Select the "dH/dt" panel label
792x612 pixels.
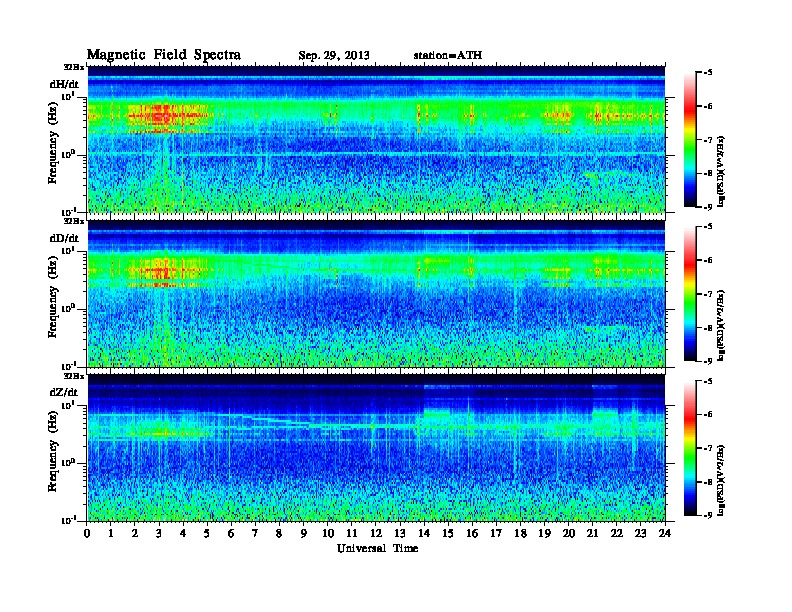(64, 84)
